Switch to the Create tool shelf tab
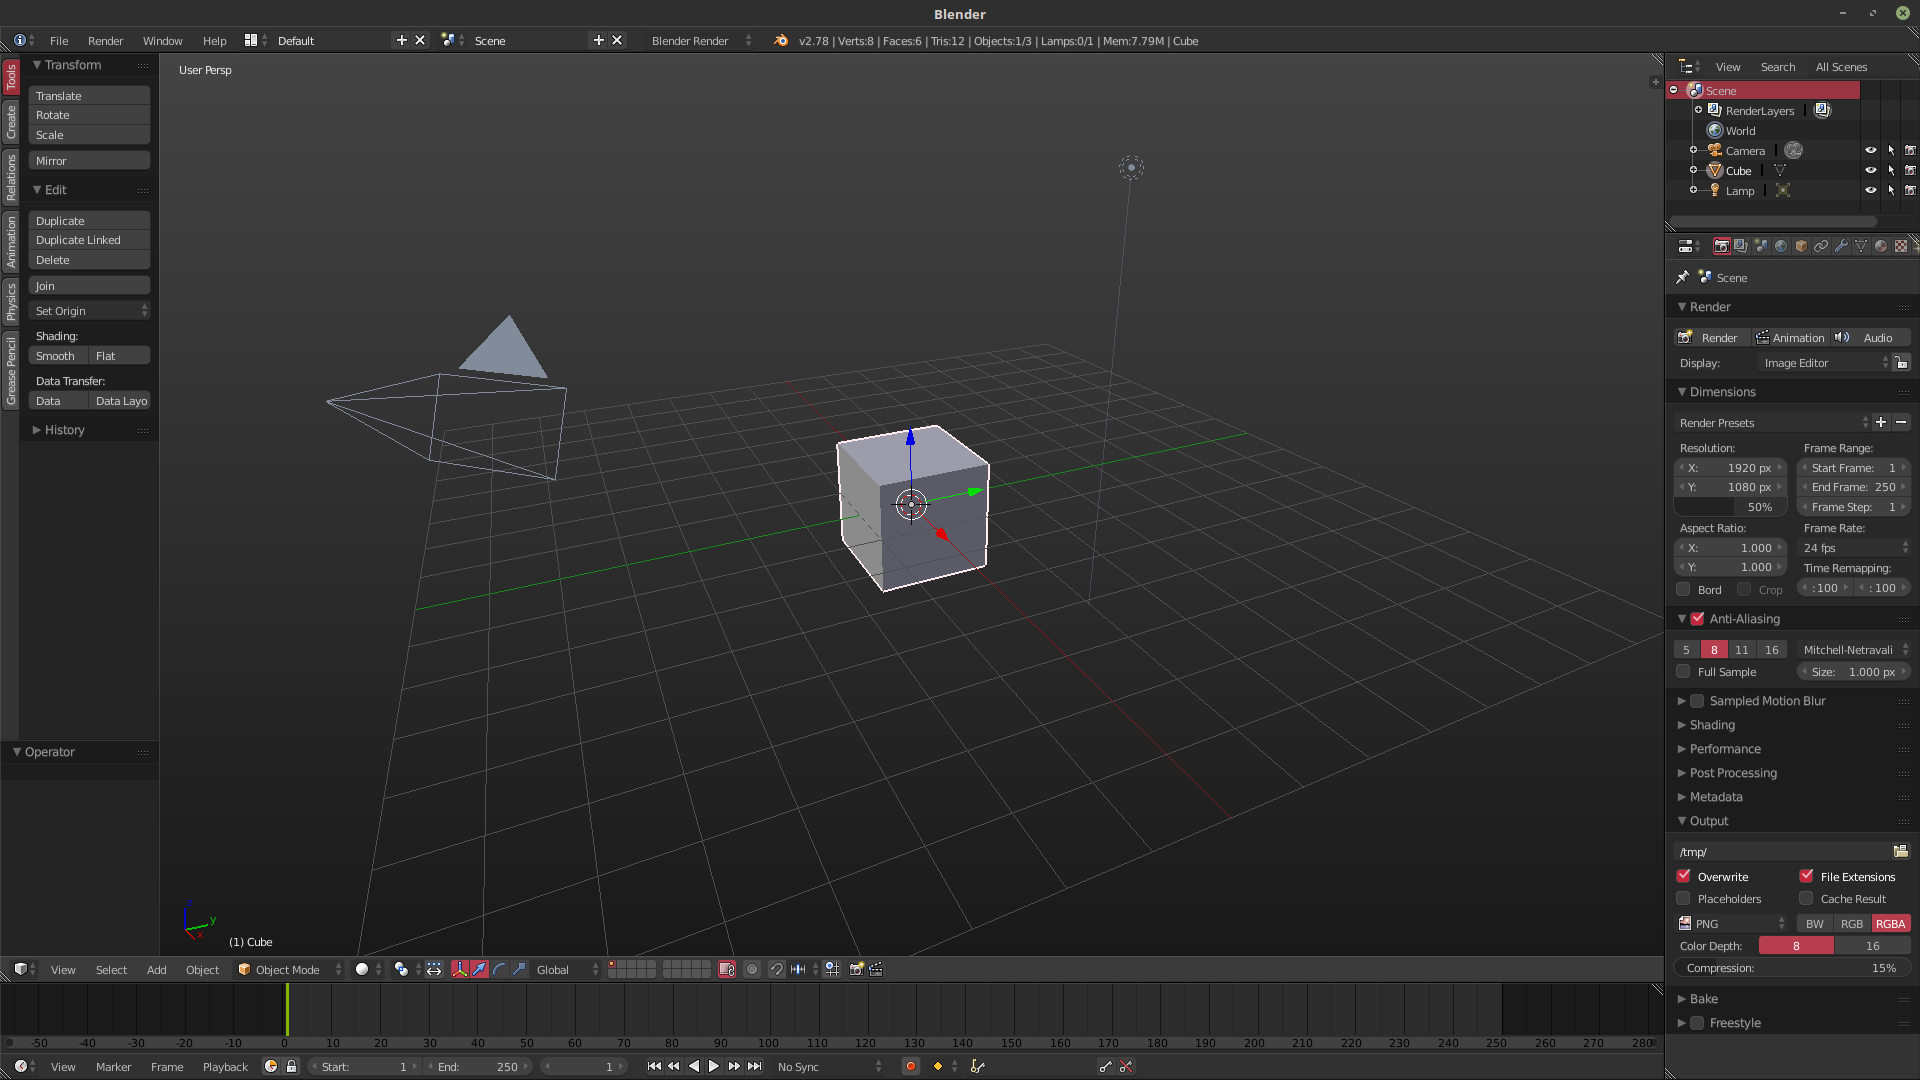Image resolution: width=1920 pixels, height=1080 pixels. point(11,122)
